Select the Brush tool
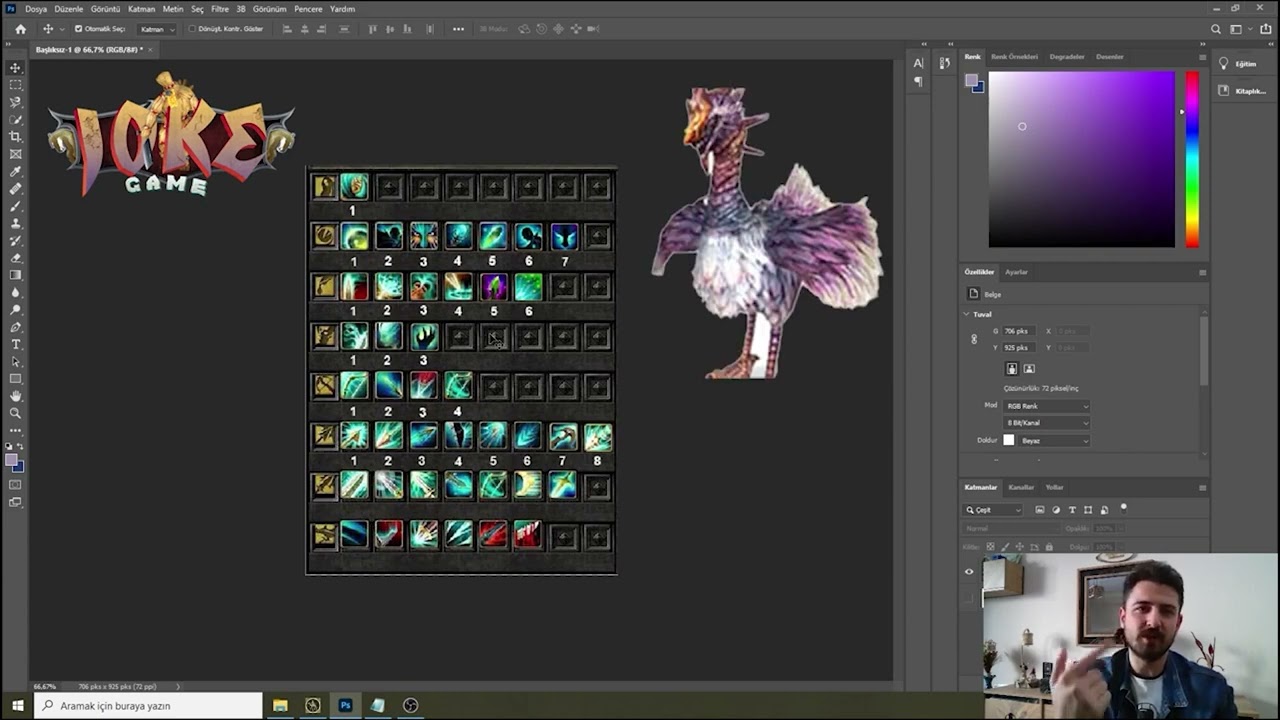 click(15, 206)
